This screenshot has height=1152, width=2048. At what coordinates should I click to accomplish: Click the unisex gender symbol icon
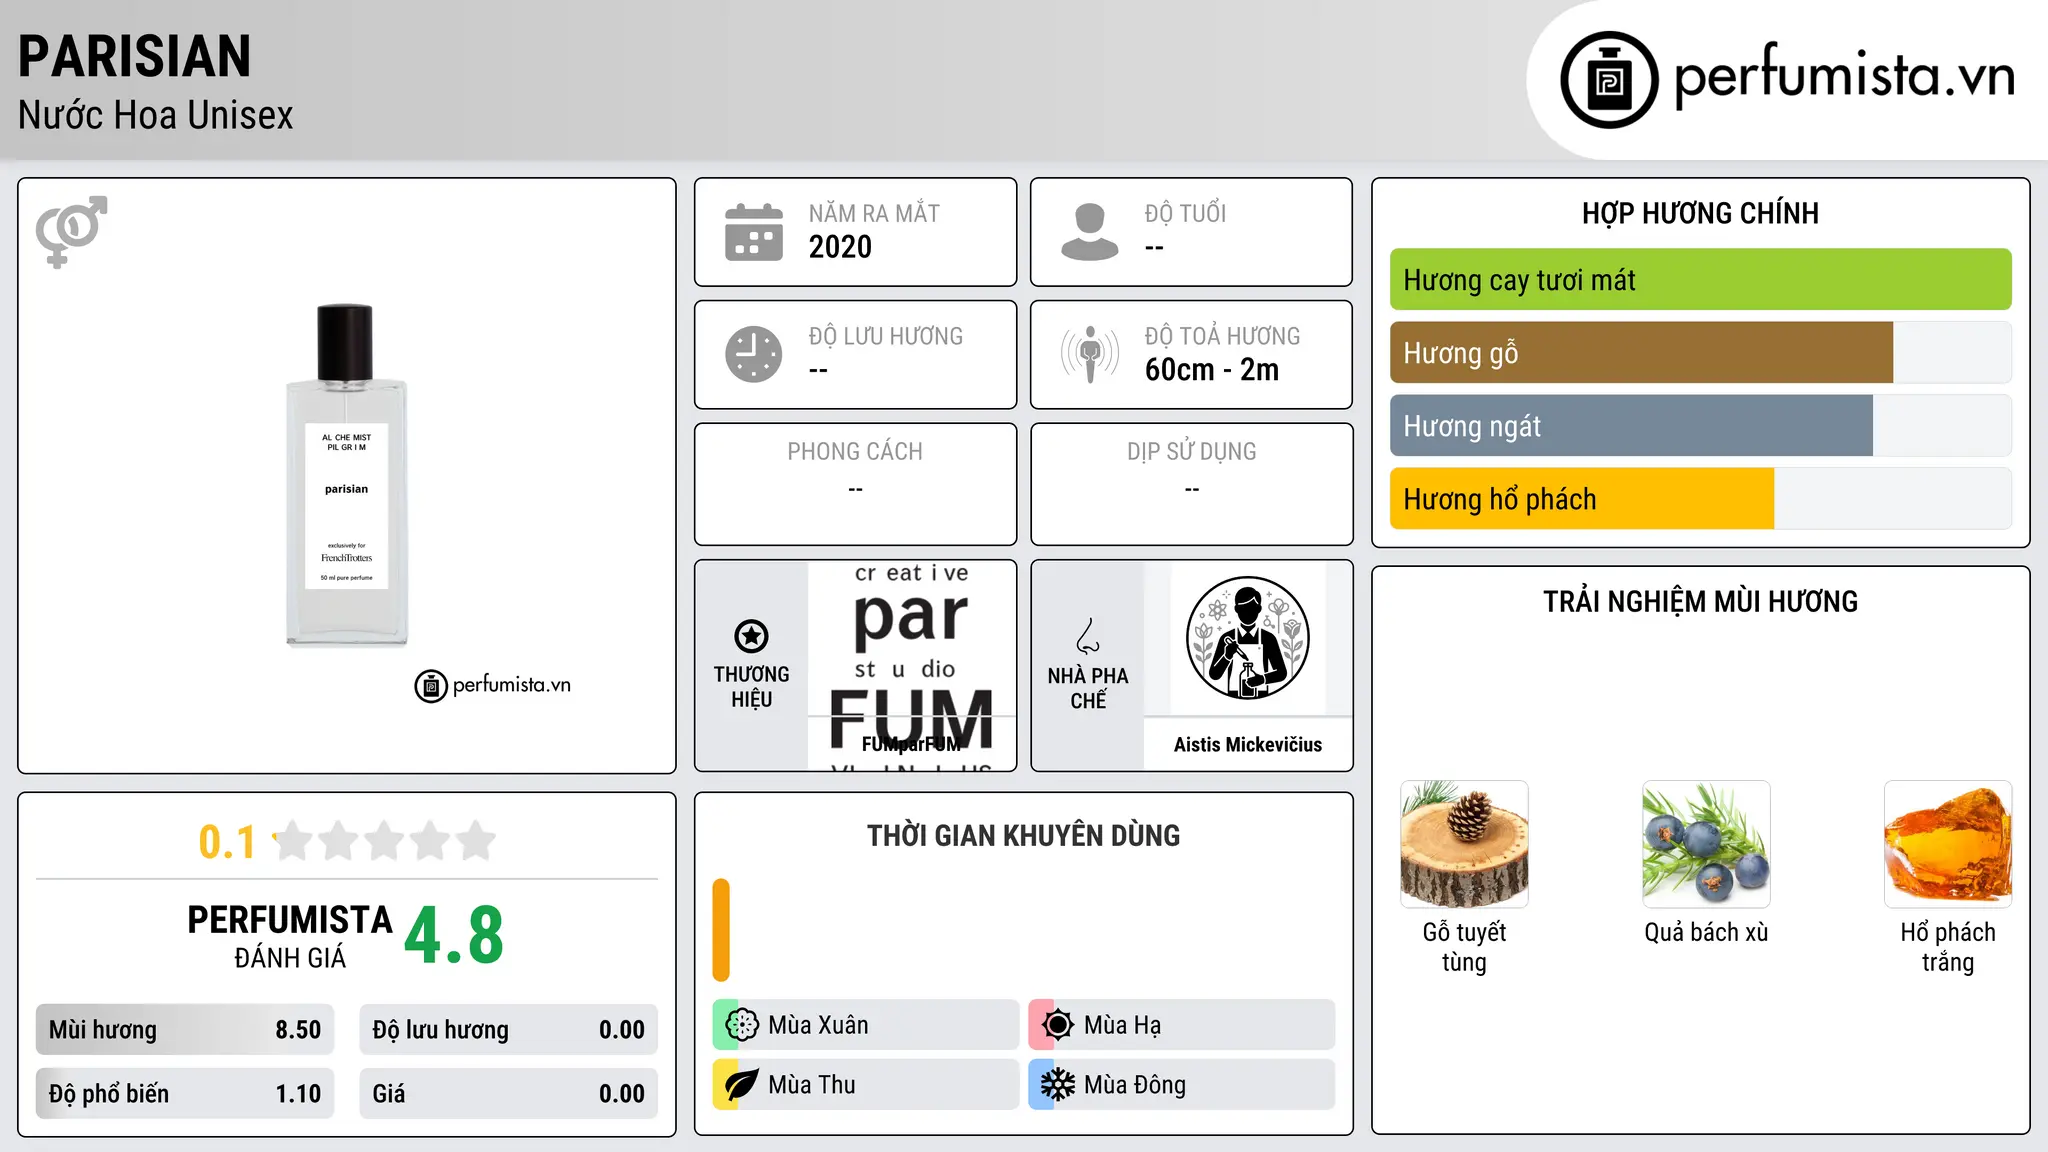point(71,232)
